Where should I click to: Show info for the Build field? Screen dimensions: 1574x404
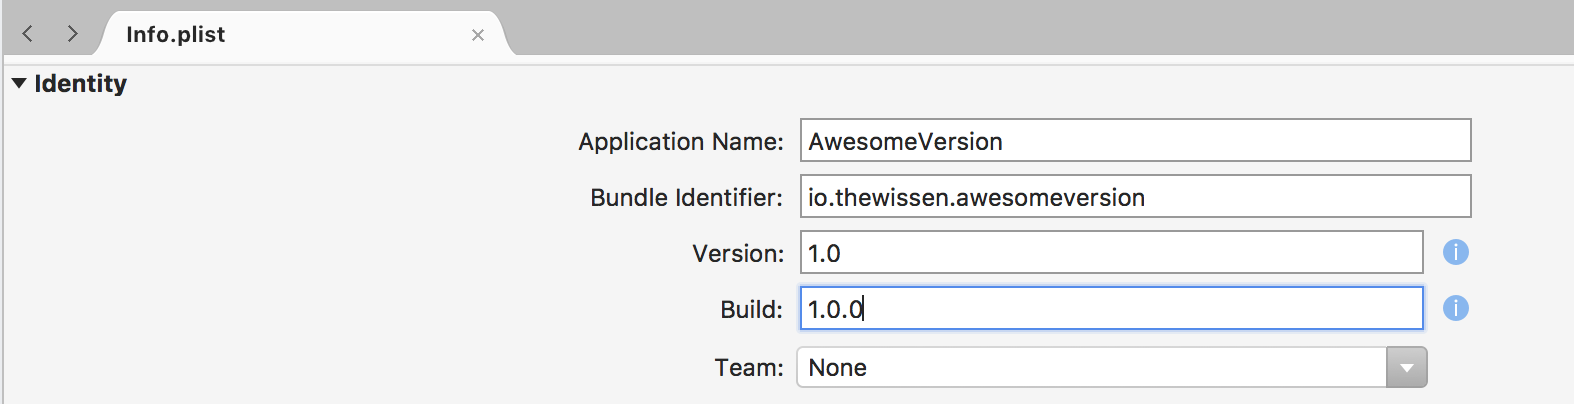tap(1456, 308)
